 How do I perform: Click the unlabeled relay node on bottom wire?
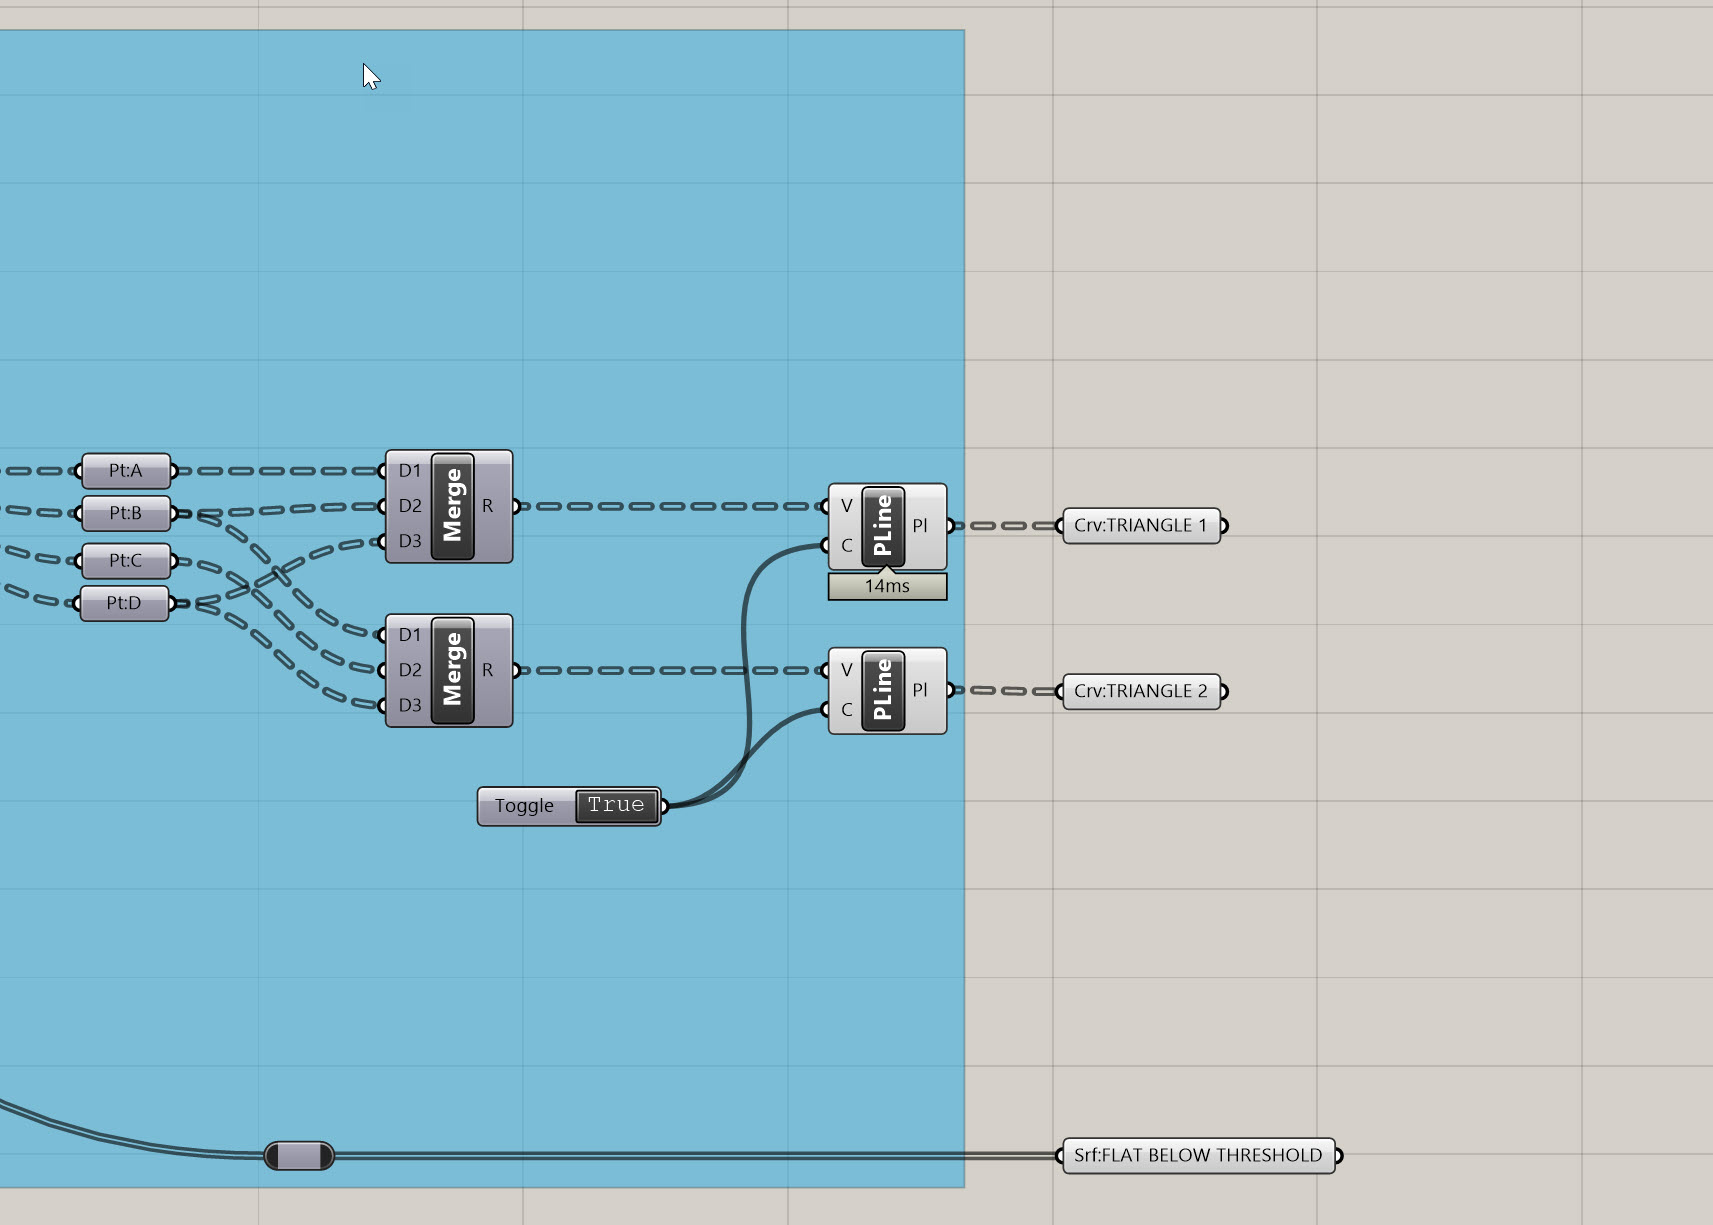[299, 1156]
